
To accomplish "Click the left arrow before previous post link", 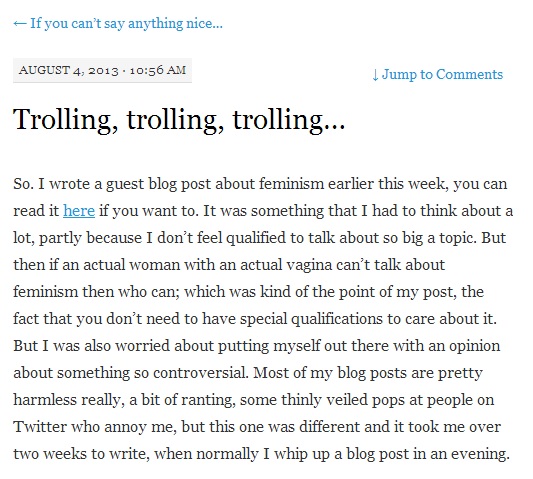I will tap(20, 23).
